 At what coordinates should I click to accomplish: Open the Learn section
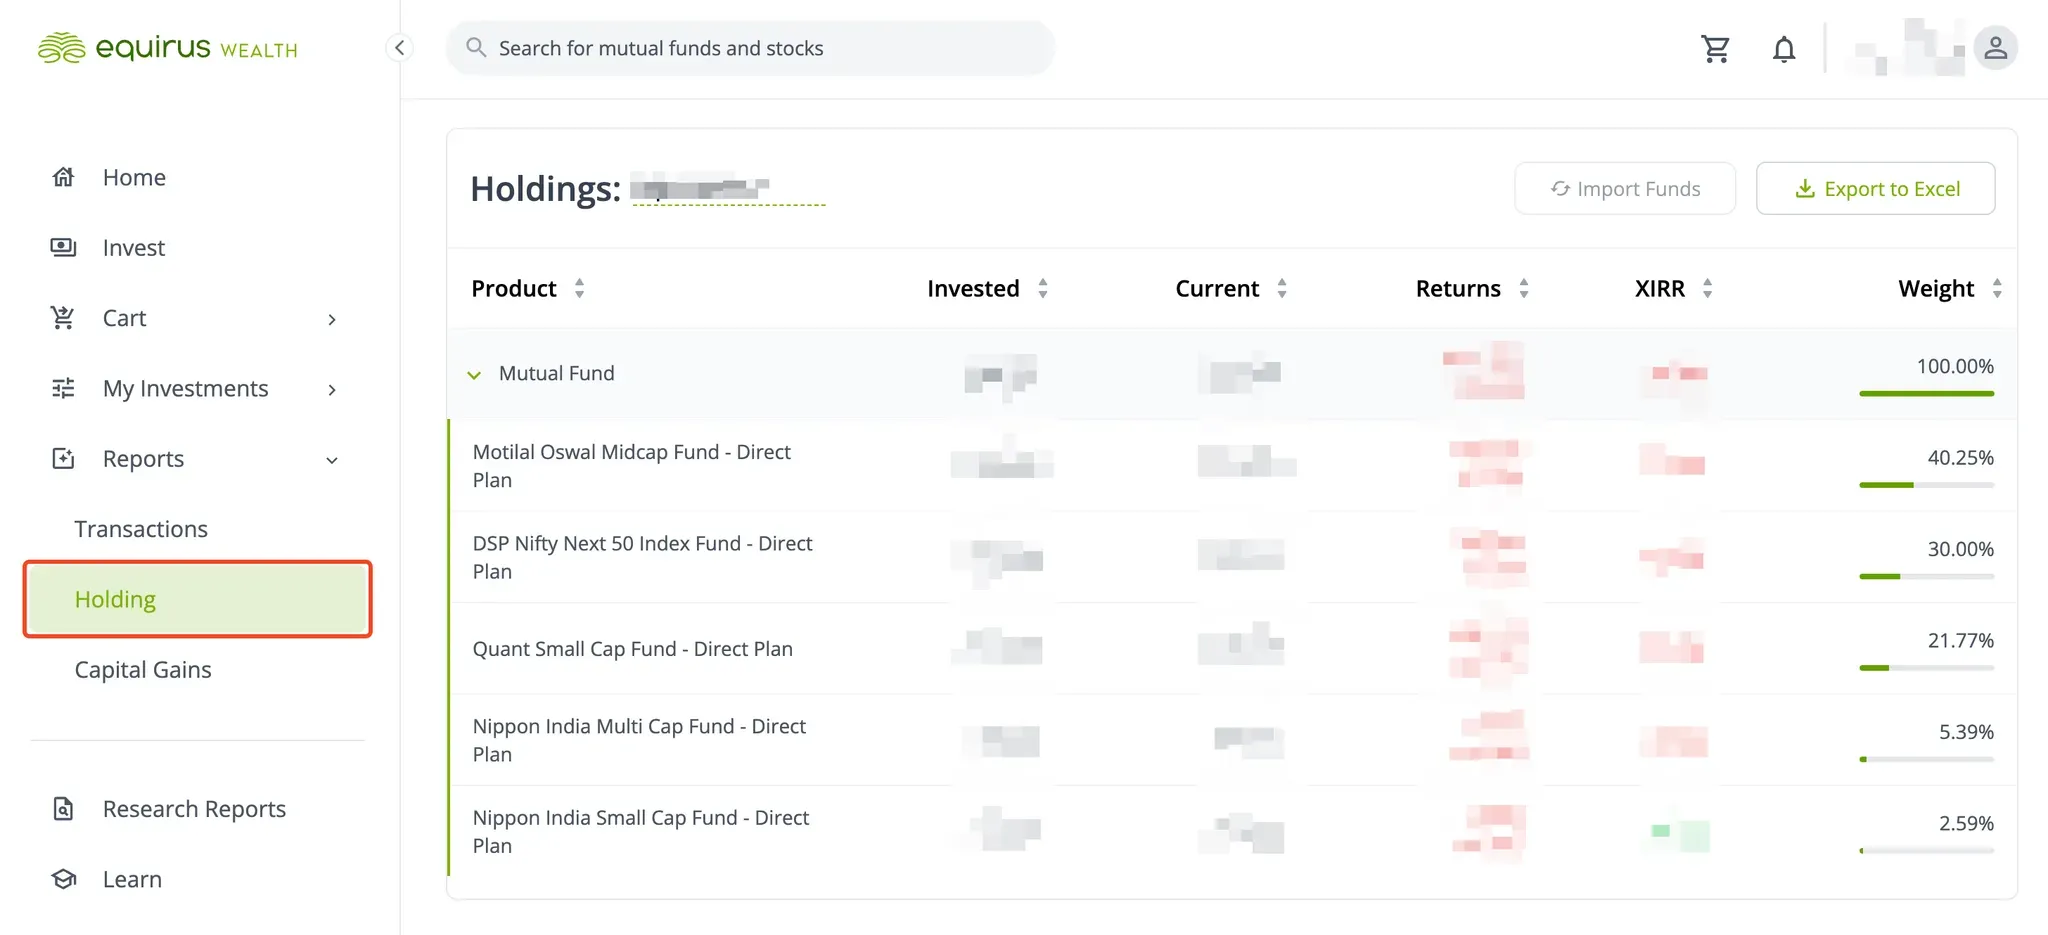[x=132, y=879]
